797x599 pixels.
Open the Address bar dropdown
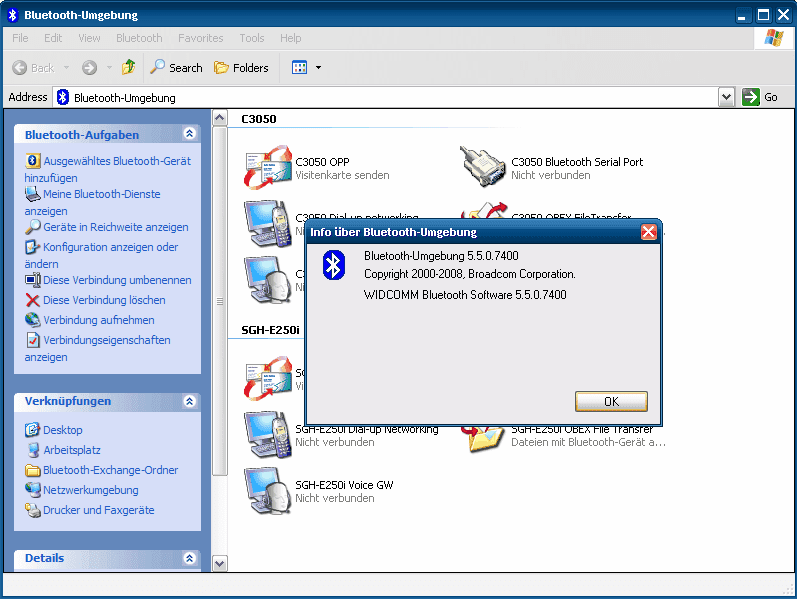coord(726,97)
